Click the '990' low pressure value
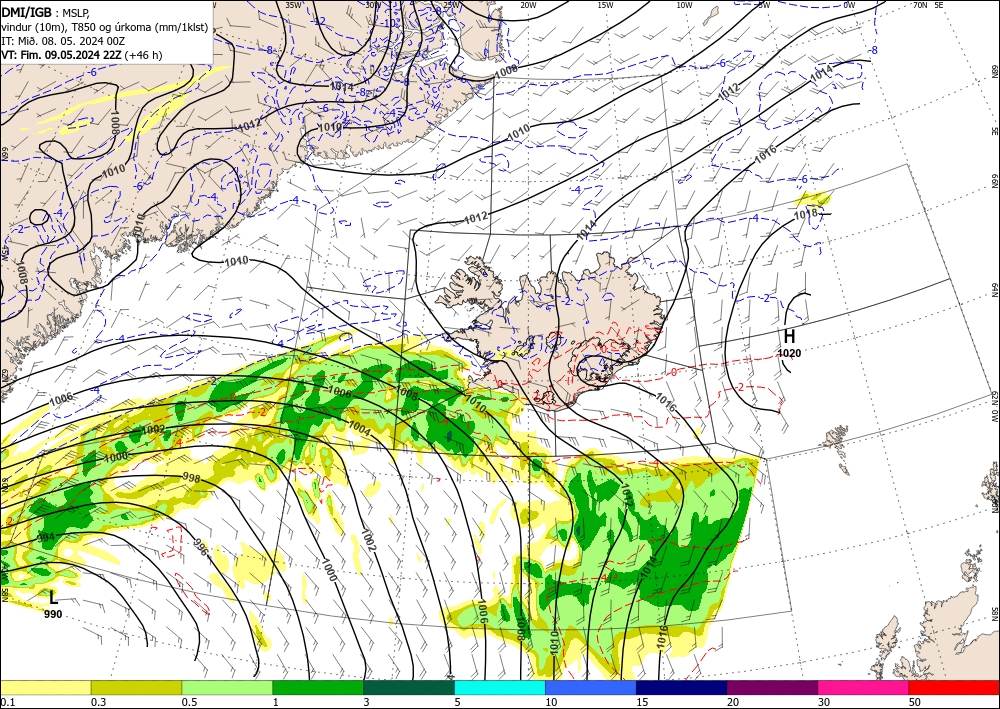 (x=53, y=614)
